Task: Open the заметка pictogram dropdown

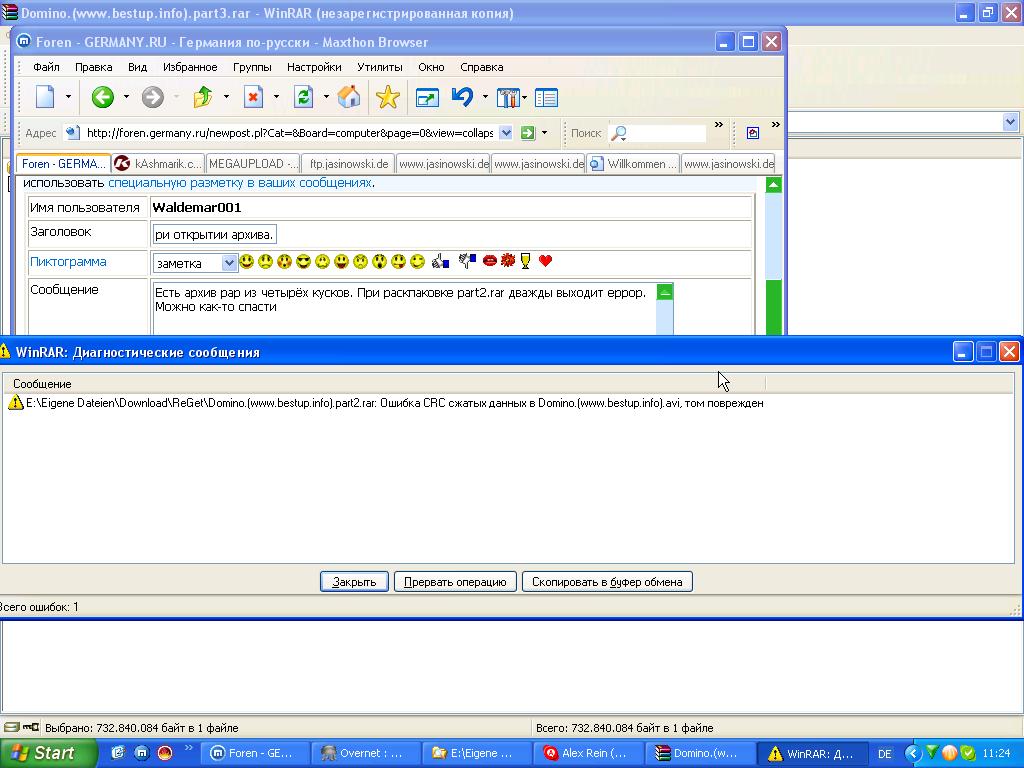Action: pos(229,263)
